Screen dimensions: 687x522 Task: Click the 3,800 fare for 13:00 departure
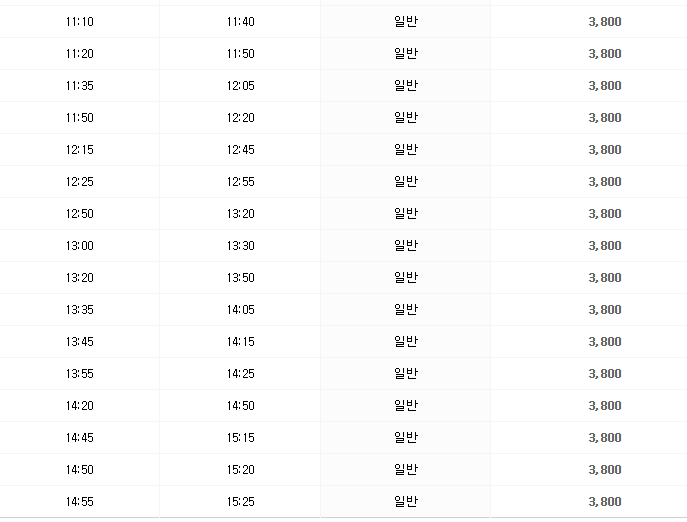pos(605,246)
